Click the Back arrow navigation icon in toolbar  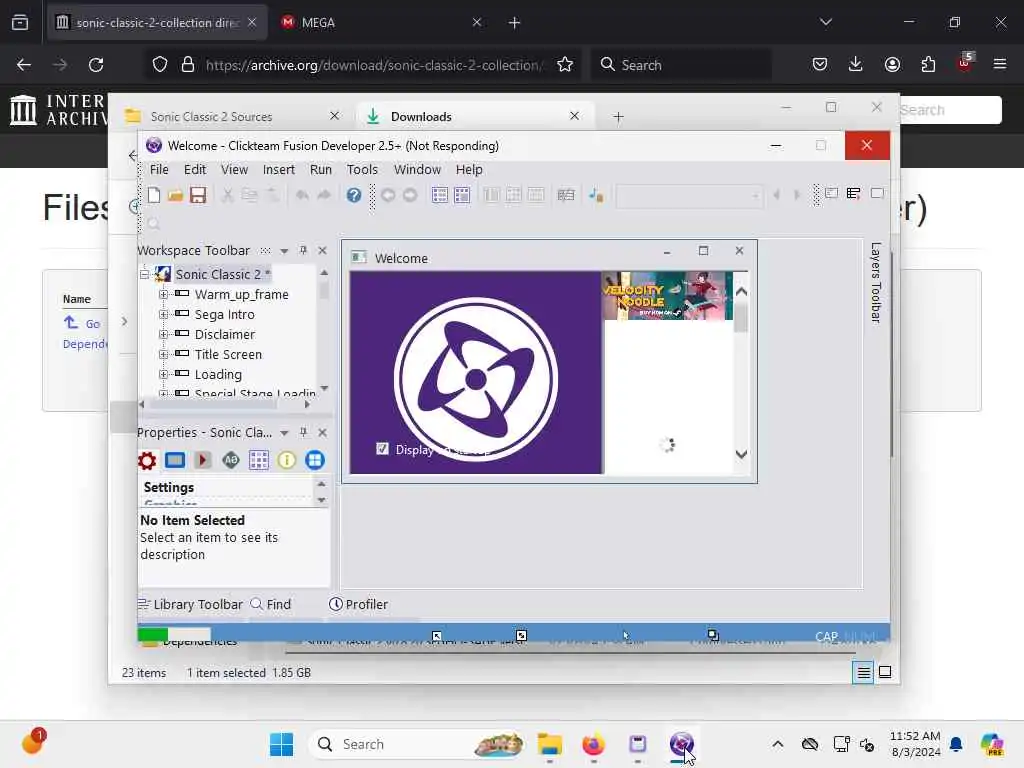click(x=388, y=195)
